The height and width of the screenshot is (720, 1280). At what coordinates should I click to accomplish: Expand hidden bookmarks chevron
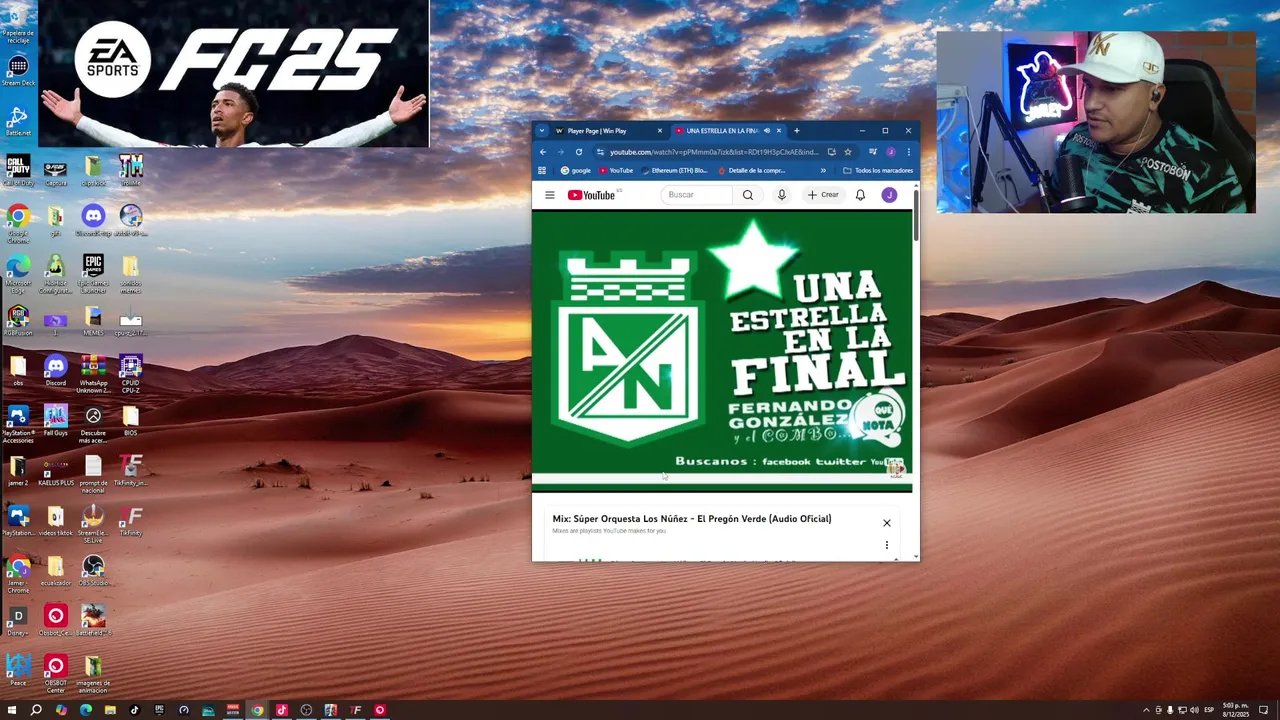coord(823,171)
